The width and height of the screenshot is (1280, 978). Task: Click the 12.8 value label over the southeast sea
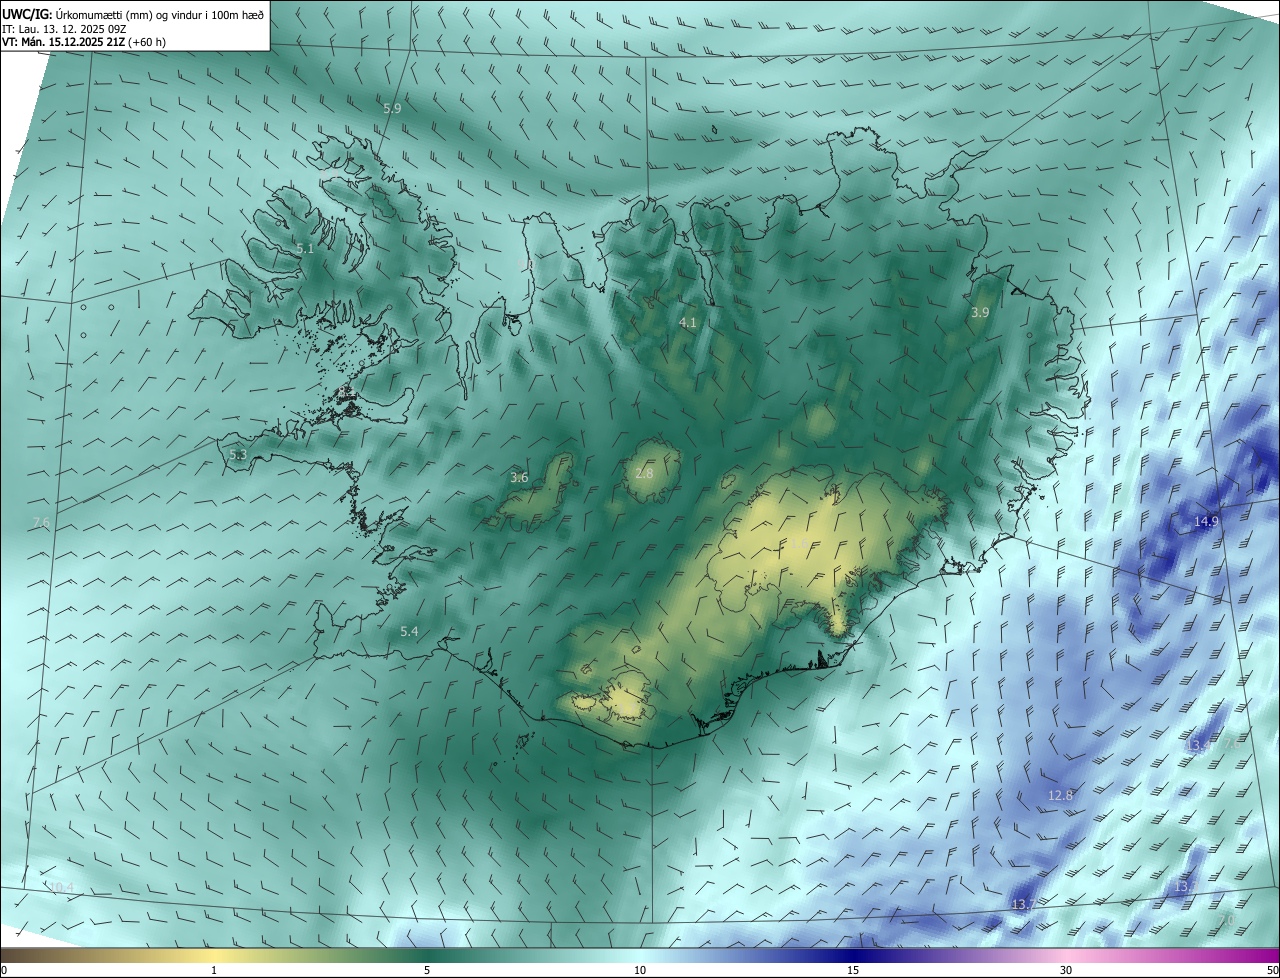[1060, 795]
